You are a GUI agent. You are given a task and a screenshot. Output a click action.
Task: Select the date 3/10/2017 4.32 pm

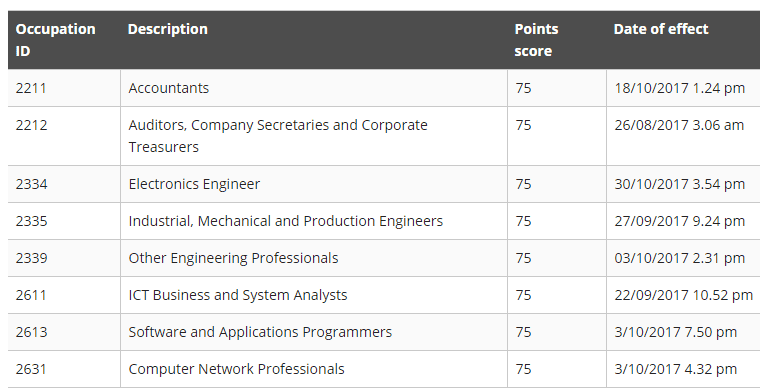tap(675, 369)
